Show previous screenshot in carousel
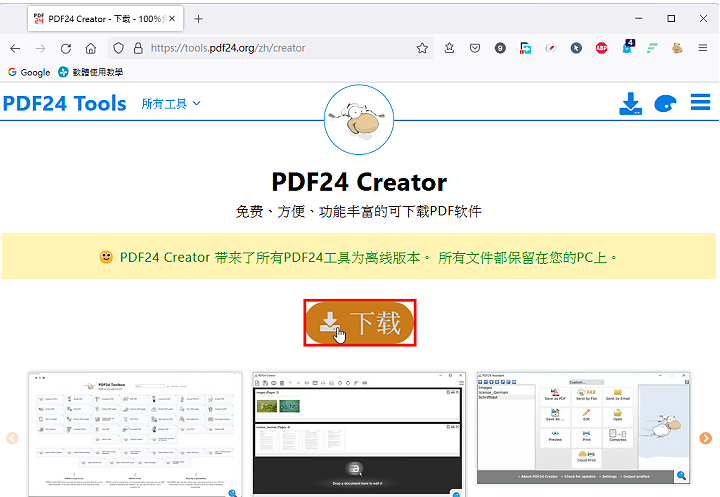The height and width of the screenshot is (497, 720). pos(12,438)
